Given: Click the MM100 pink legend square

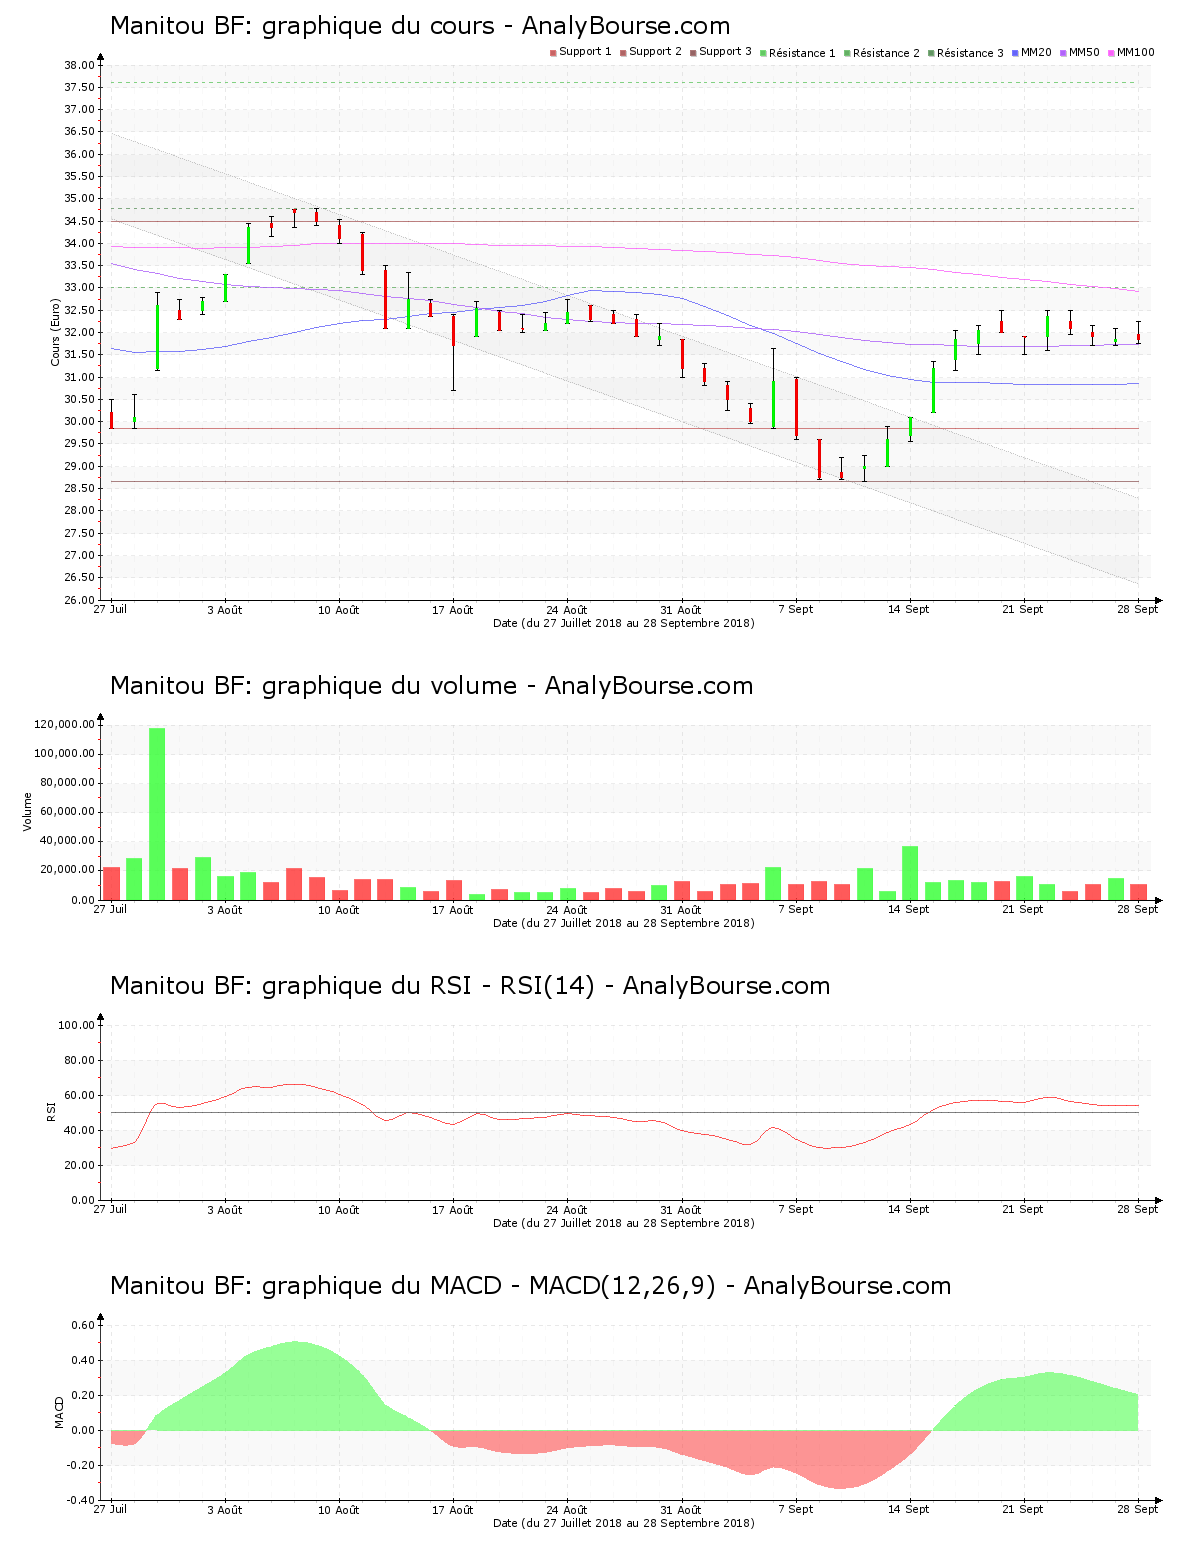Looking at the screenshot, I should tap(1111, 53).
